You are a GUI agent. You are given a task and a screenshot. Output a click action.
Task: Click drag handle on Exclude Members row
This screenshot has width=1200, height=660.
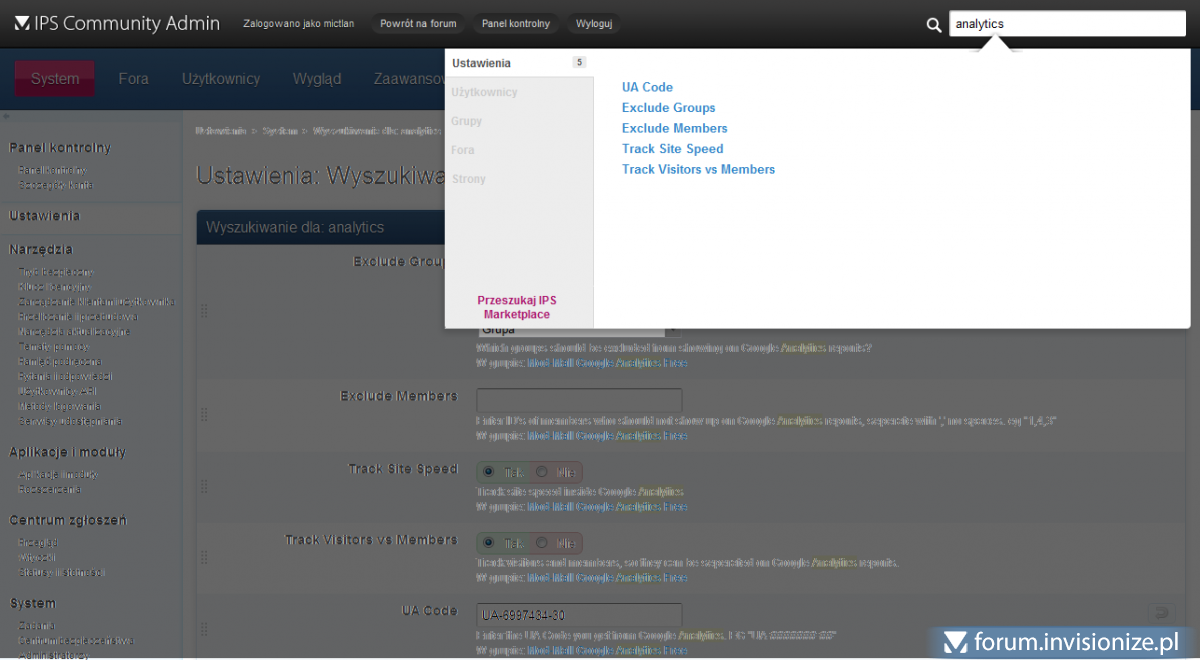[x=204, y=415]
